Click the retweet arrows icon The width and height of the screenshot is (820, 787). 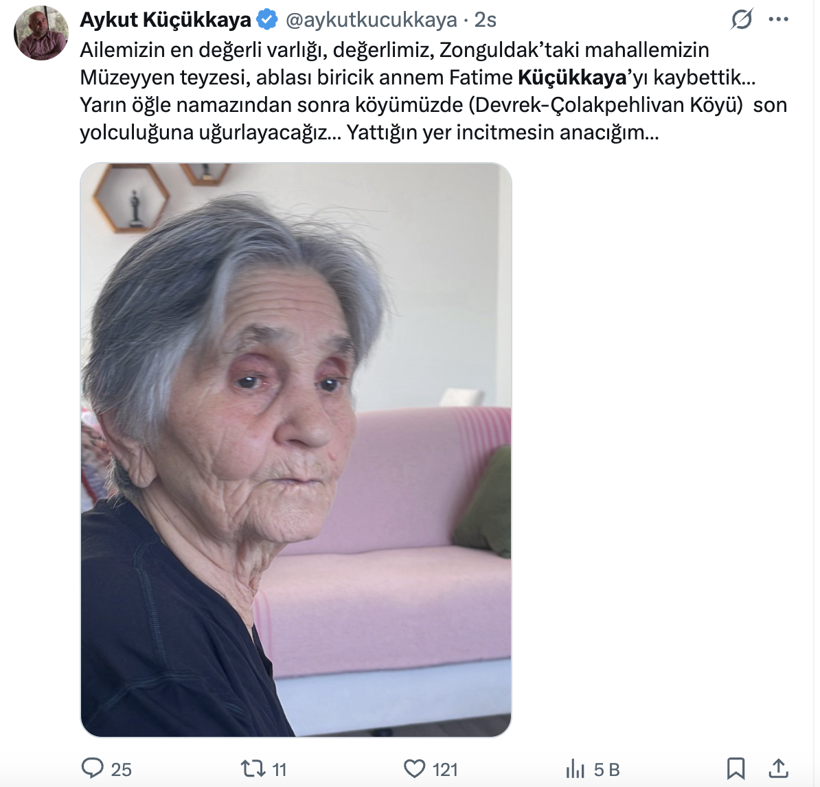[x=253, y=769]
